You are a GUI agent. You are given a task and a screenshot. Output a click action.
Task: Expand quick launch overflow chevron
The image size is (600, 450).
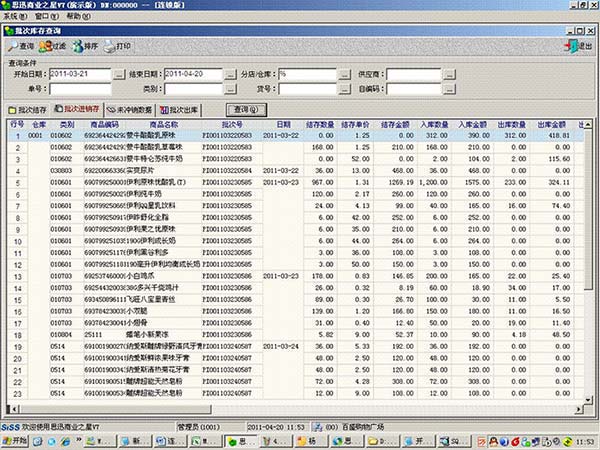point(79,440)
